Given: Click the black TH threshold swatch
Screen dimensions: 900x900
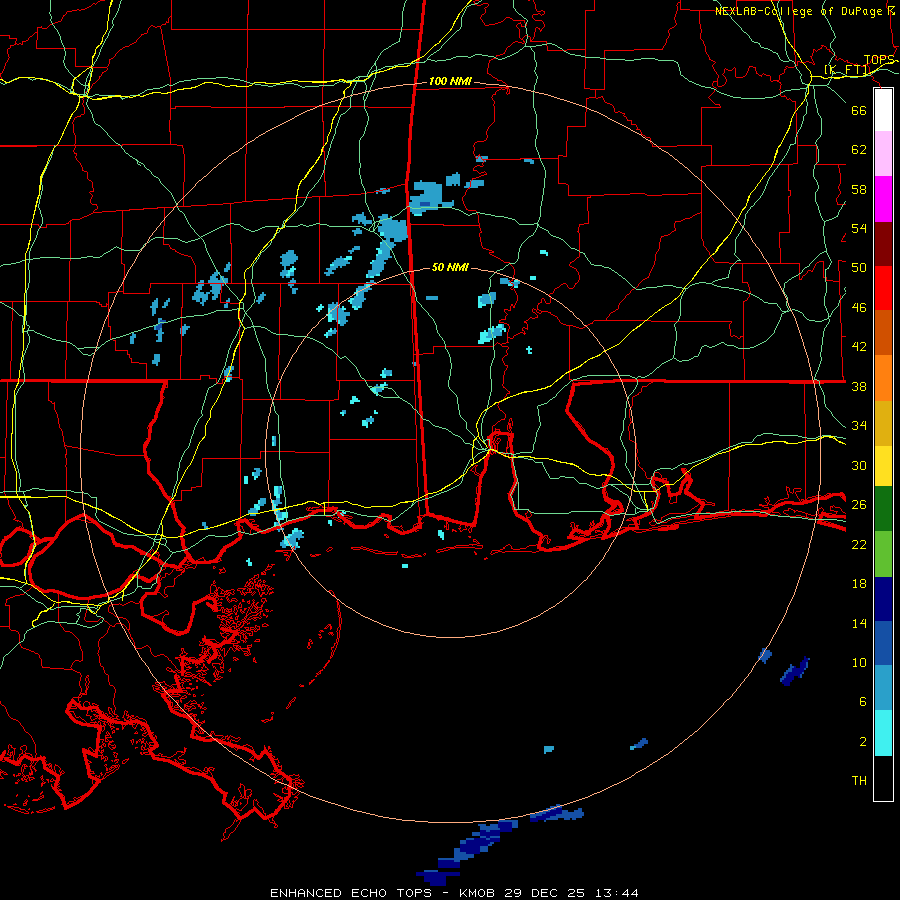Looking at the screenshot, I should pyautogui.click(x=883, y=778).
